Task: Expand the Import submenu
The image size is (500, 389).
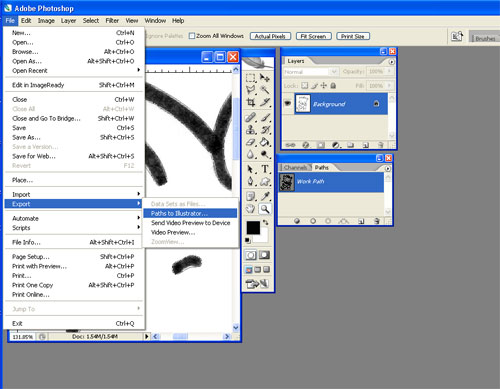Action: click(74, 194)
